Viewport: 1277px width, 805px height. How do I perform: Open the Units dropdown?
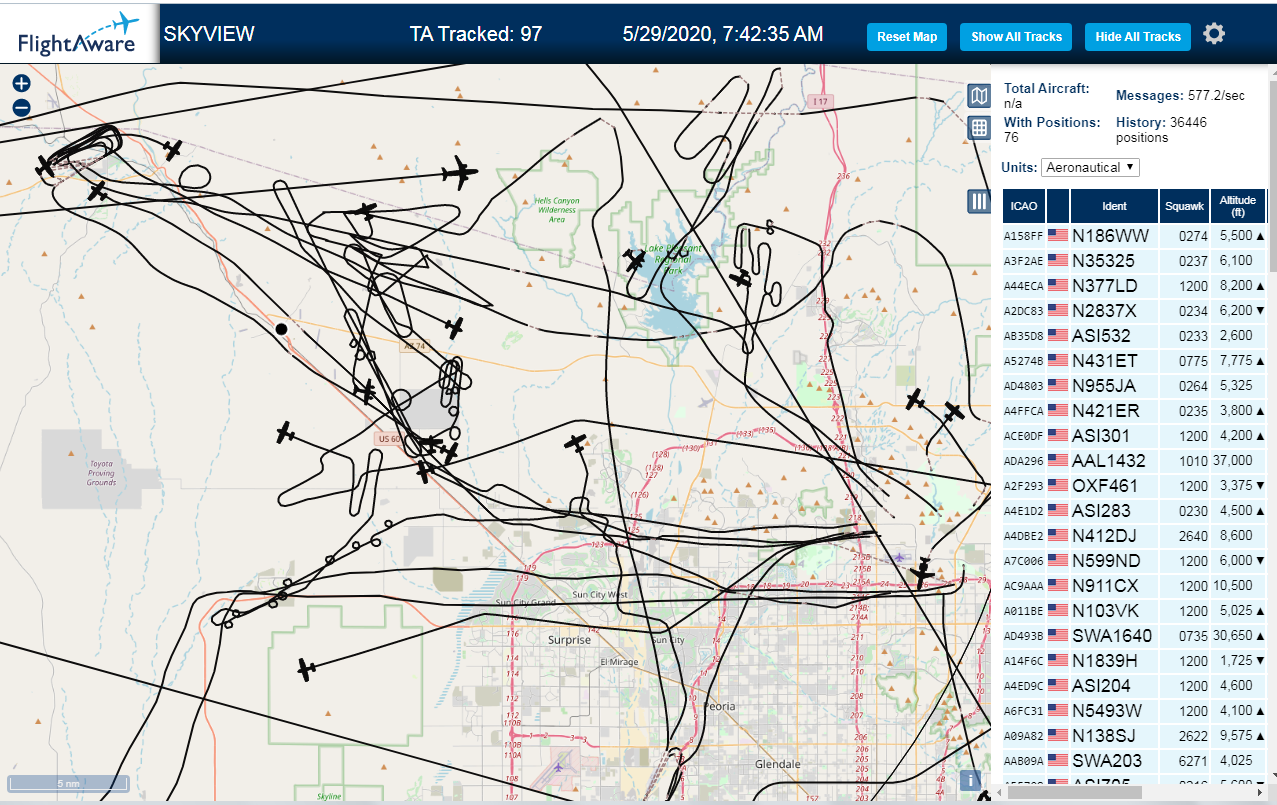(x=1090, y=167)
